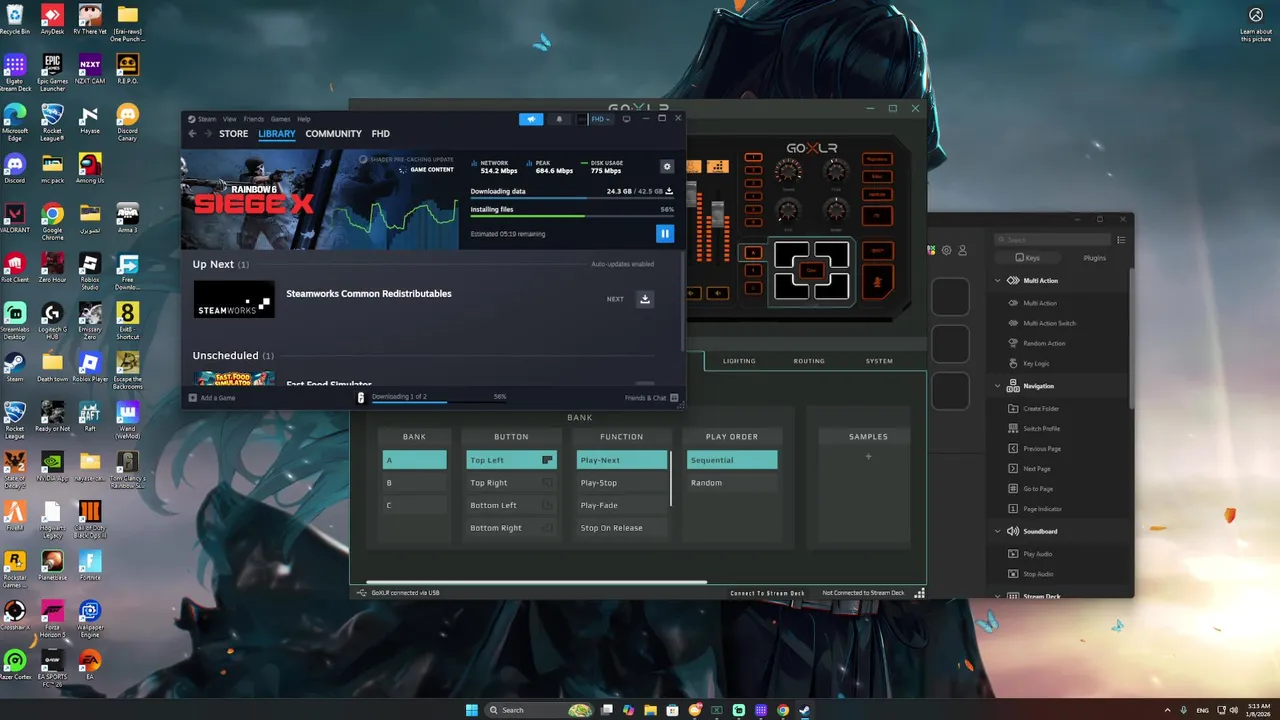Select the Key Logic icon
The width and height of the screenshot is (1280, 720).
[x=1013, y=364]
